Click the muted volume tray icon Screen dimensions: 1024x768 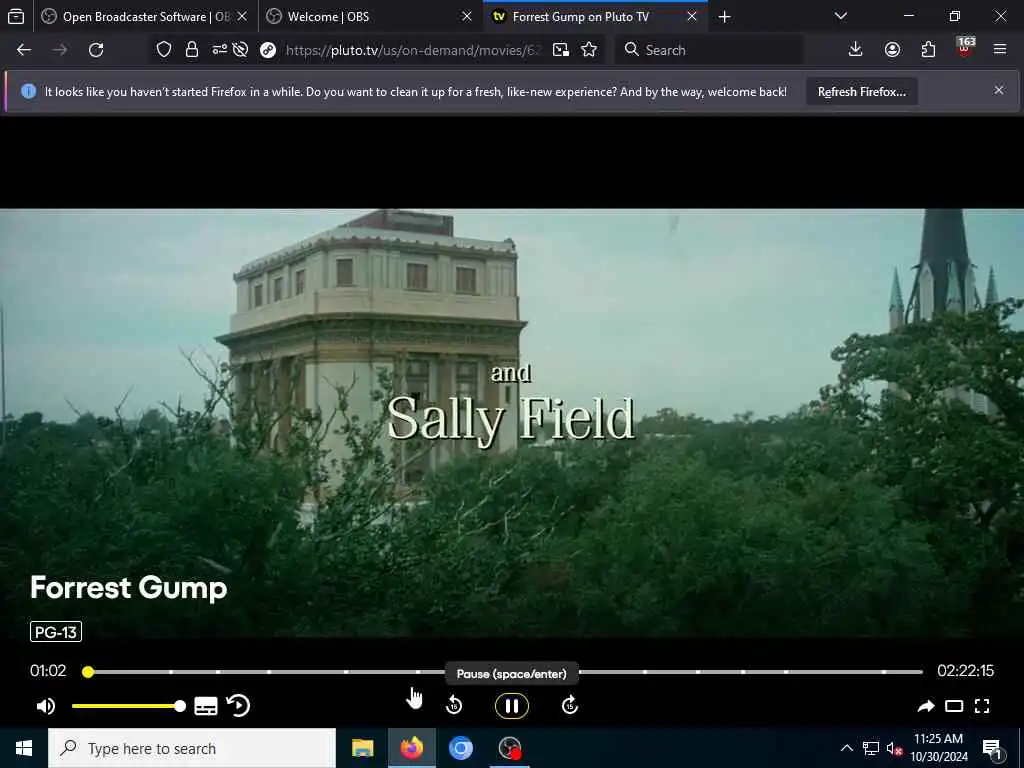click(x=894, y=748)
